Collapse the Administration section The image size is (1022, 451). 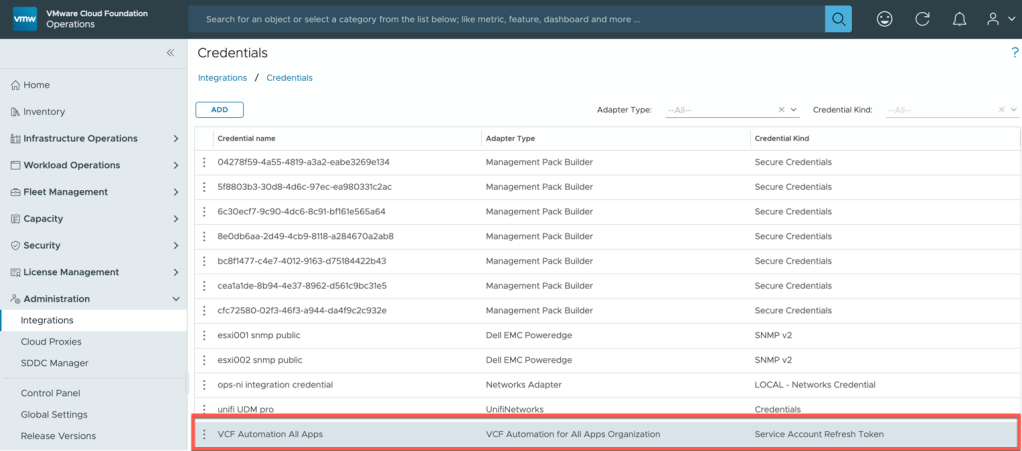[x=176, y=299]
